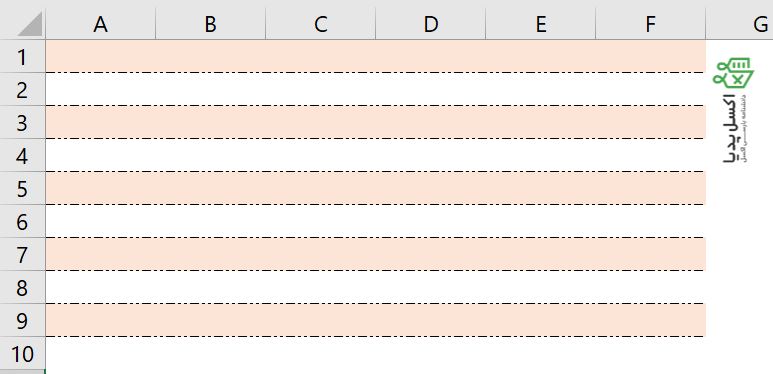Click shaded cell A1
The height and width of the screenshot is (374, 773).
coord(101,56)
